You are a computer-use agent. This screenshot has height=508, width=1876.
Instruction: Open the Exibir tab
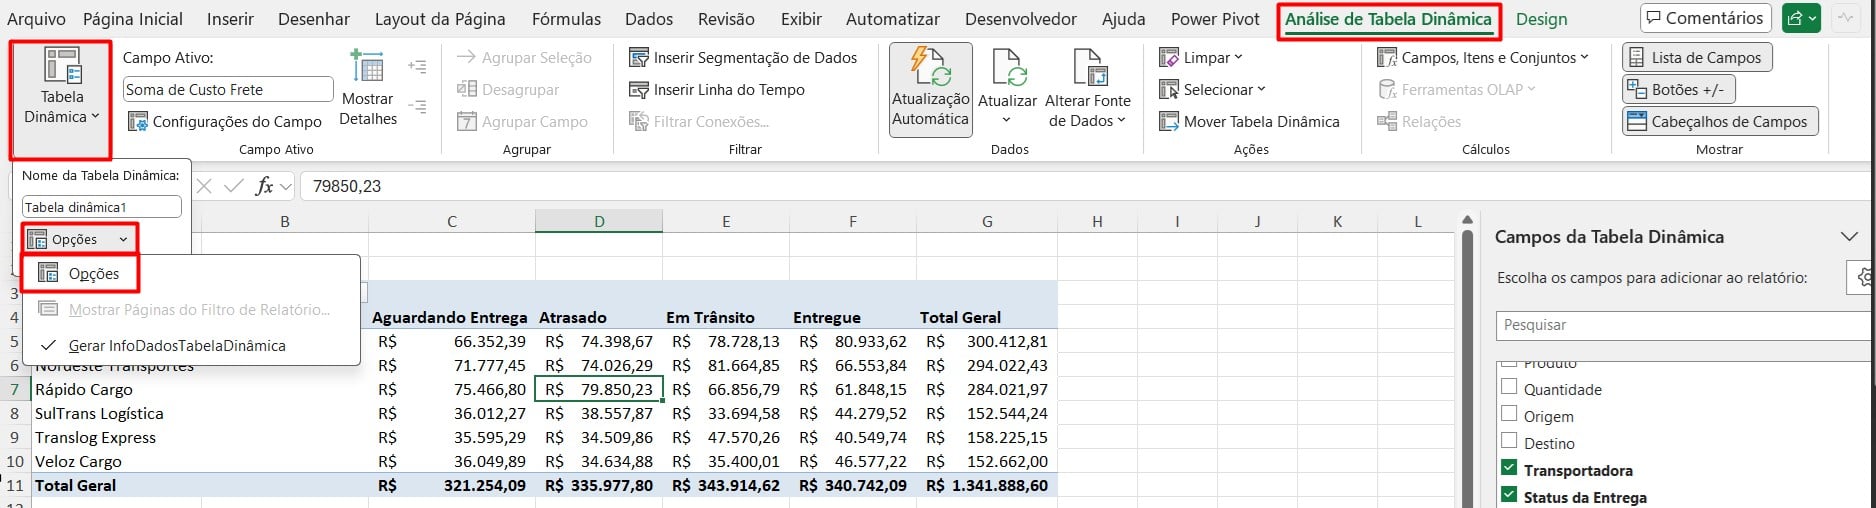[x=801, y=19]
